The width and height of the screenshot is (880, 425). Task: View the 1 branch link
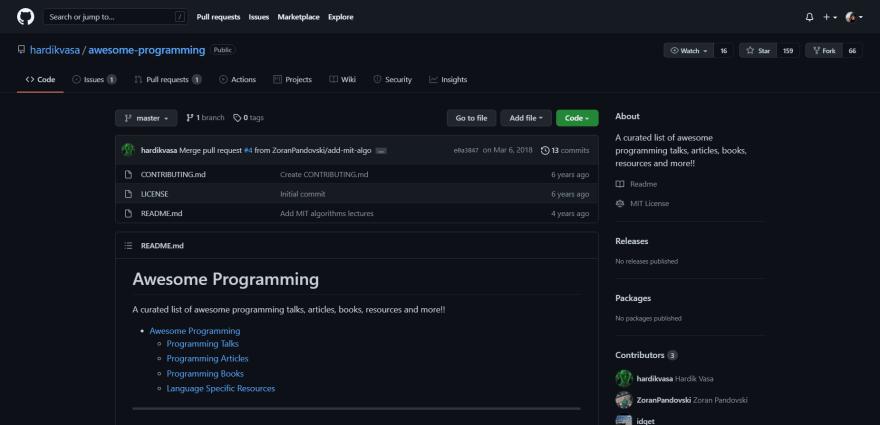click(205, 118)
